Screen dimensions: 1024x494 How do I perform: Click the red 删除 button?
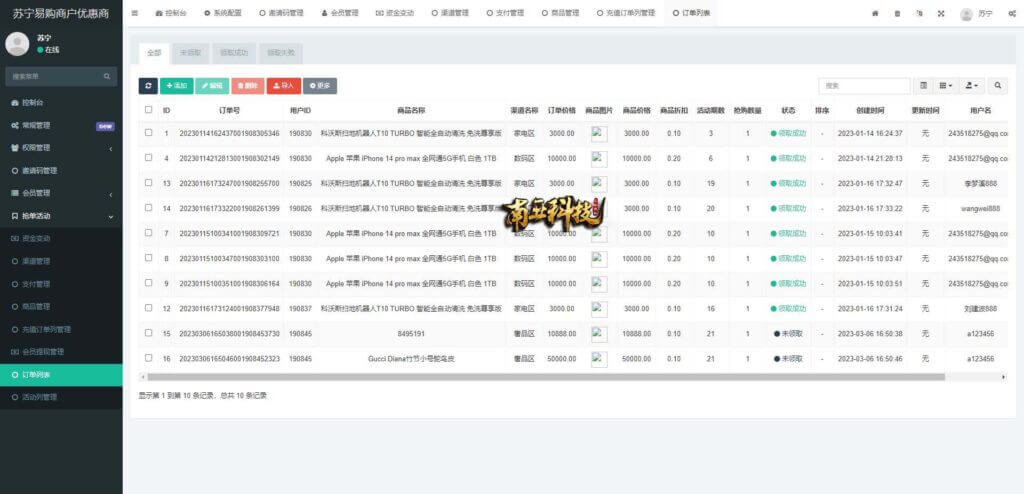(x=248, y=86)
